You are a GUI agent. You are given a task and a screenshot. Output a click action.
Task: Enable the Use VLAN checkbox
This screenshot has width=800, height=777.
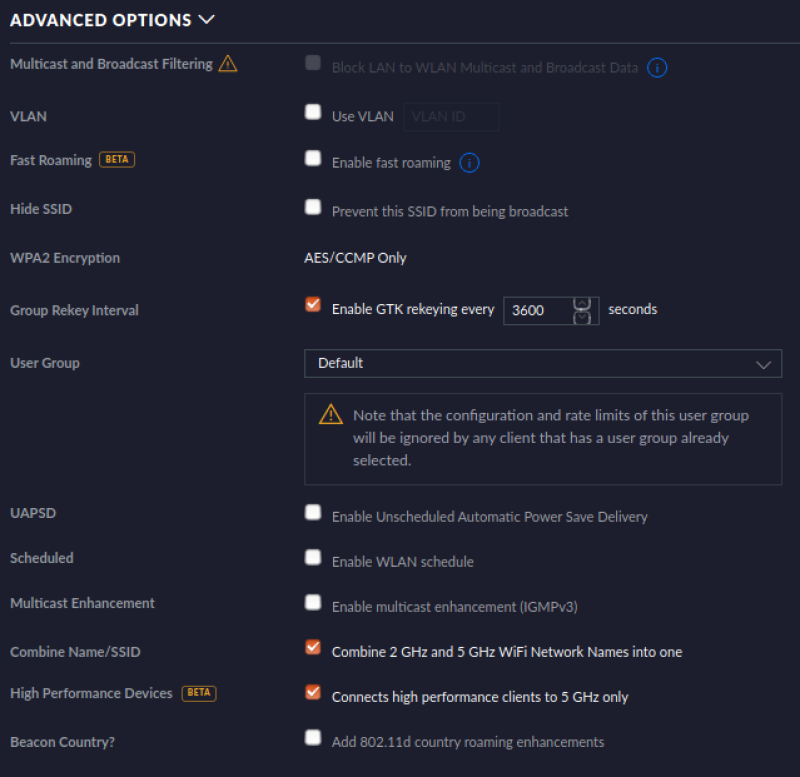(x=313, y=112)
